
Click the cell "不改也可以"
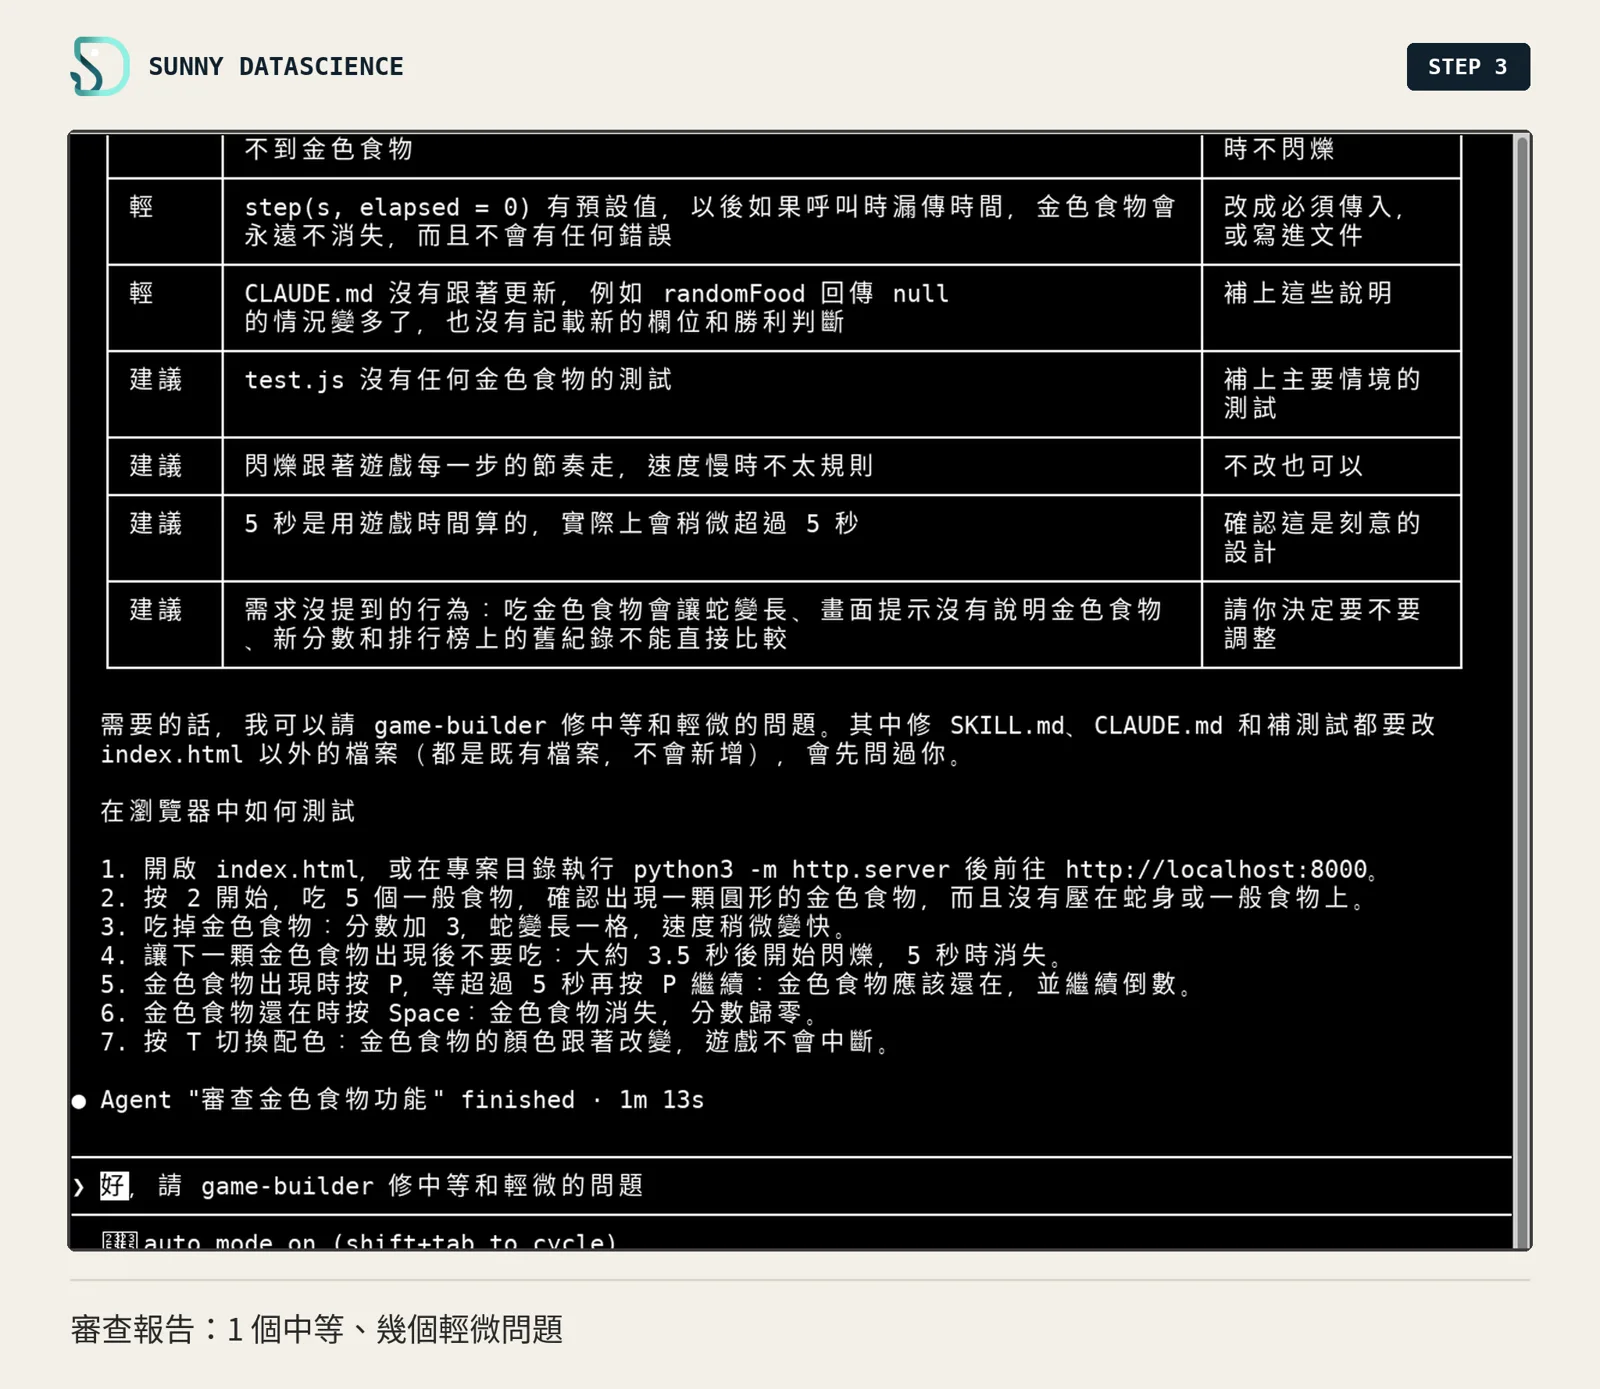tap(1331, 466)
